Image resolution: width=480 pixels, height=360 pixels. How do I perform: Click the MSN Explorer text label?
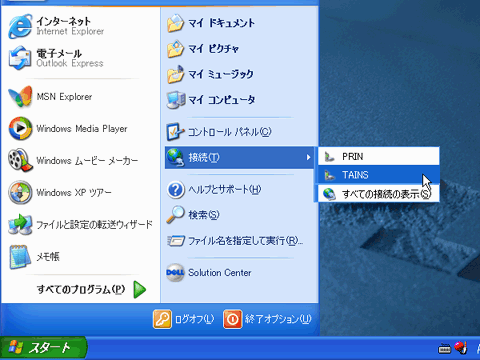(64, 97)
